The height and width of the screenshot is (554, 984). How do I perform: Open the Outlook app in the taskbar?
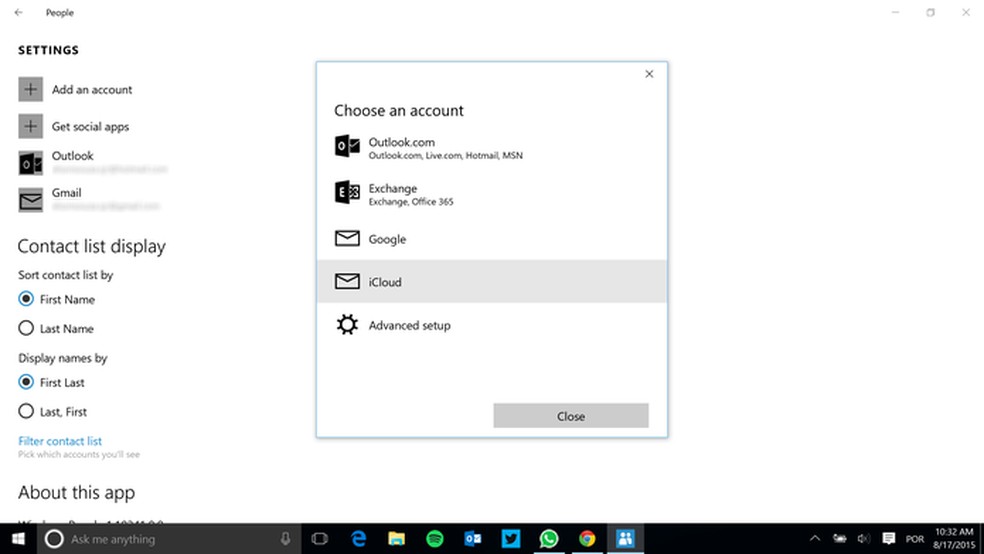tap(473, 539)
